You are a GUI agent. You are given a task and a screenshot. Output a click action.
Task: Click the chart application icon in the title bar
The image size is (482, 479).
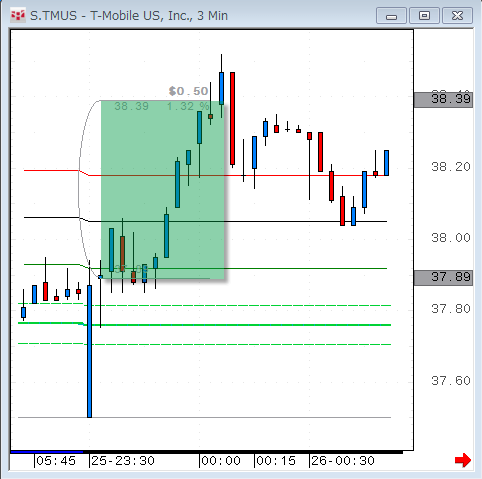click(18, 16)
